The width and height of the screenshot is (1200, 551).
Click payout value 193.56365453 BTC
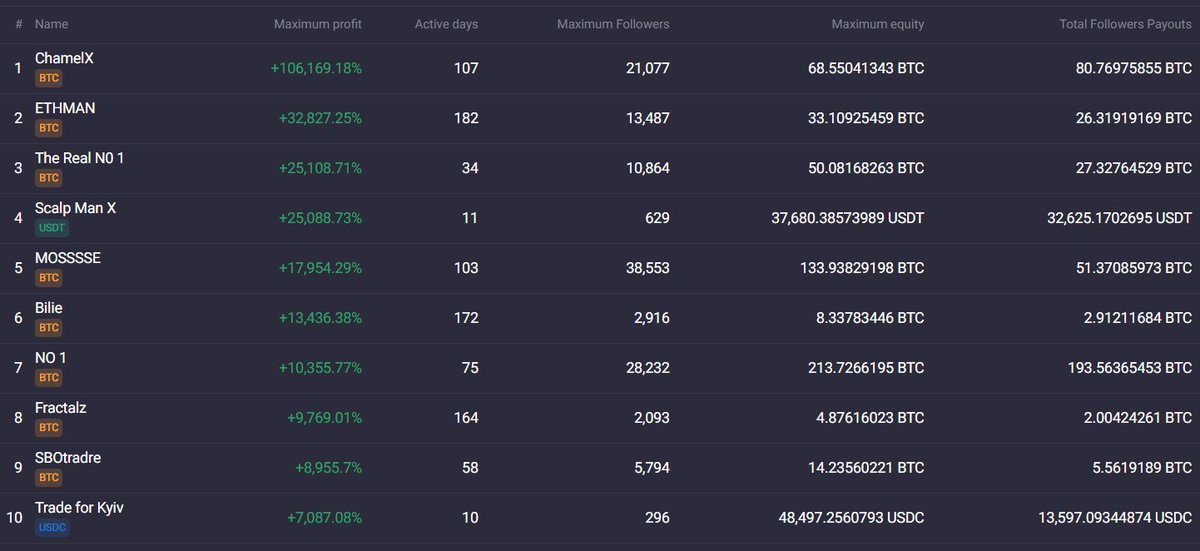click(x=1130, y=368)
